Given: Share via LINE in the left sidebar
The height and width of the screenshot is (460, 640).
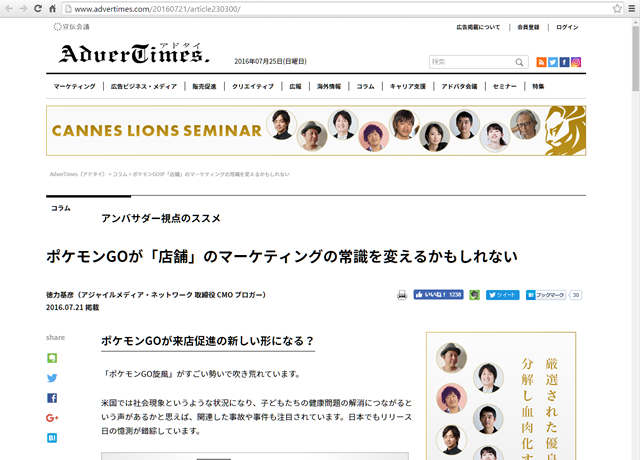Looking at the screenshot, I should (52, 357).
